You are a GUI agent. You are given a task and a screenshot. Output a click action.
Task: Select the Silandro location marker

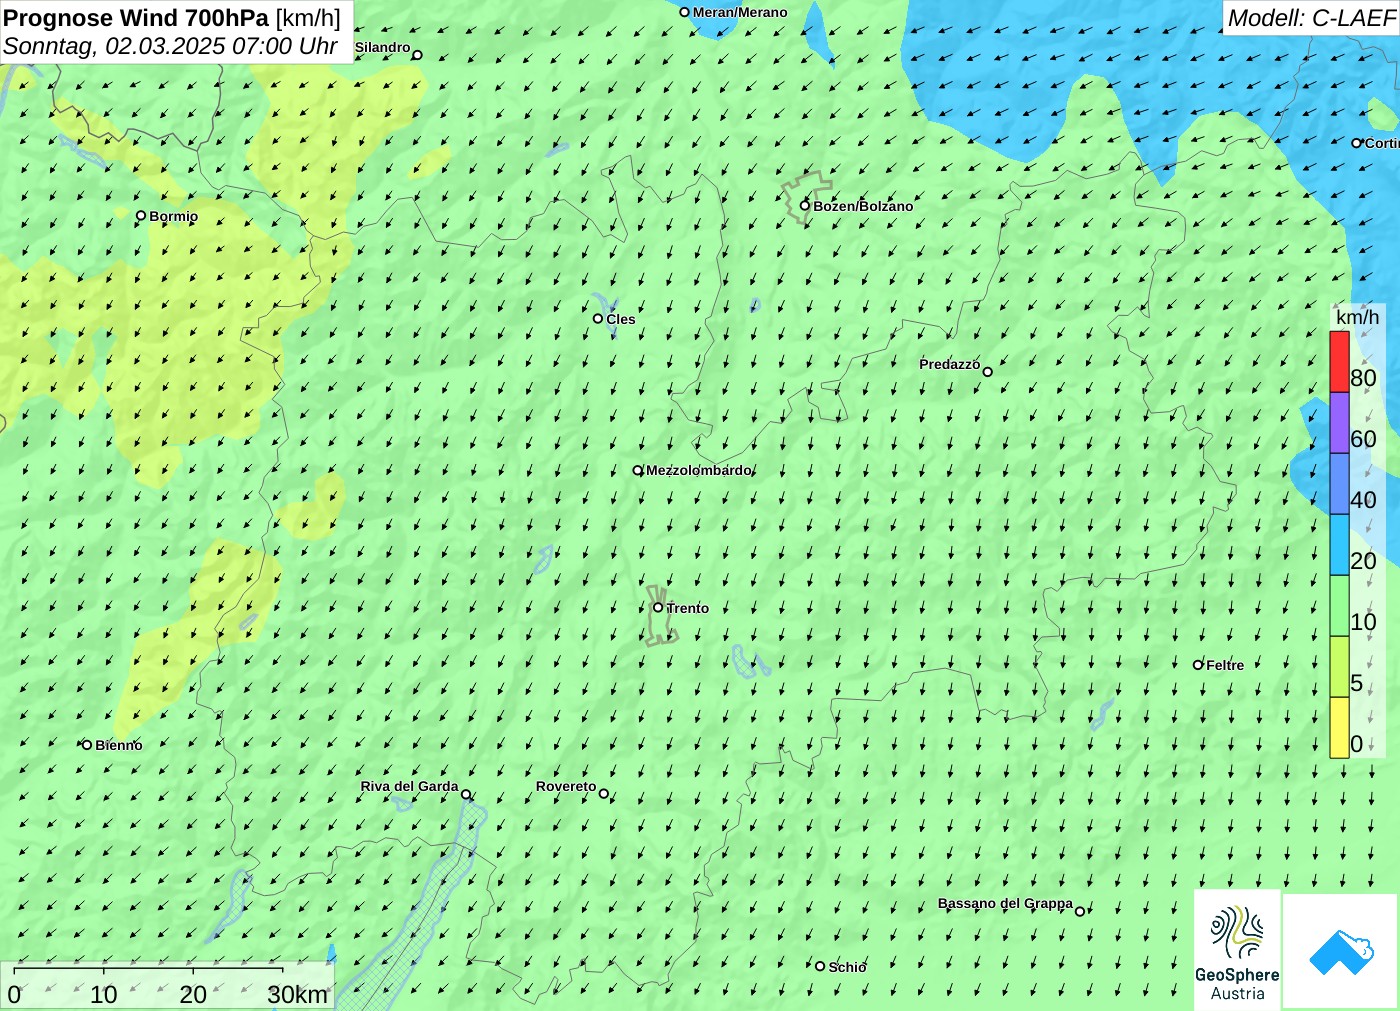pos(417,55)
